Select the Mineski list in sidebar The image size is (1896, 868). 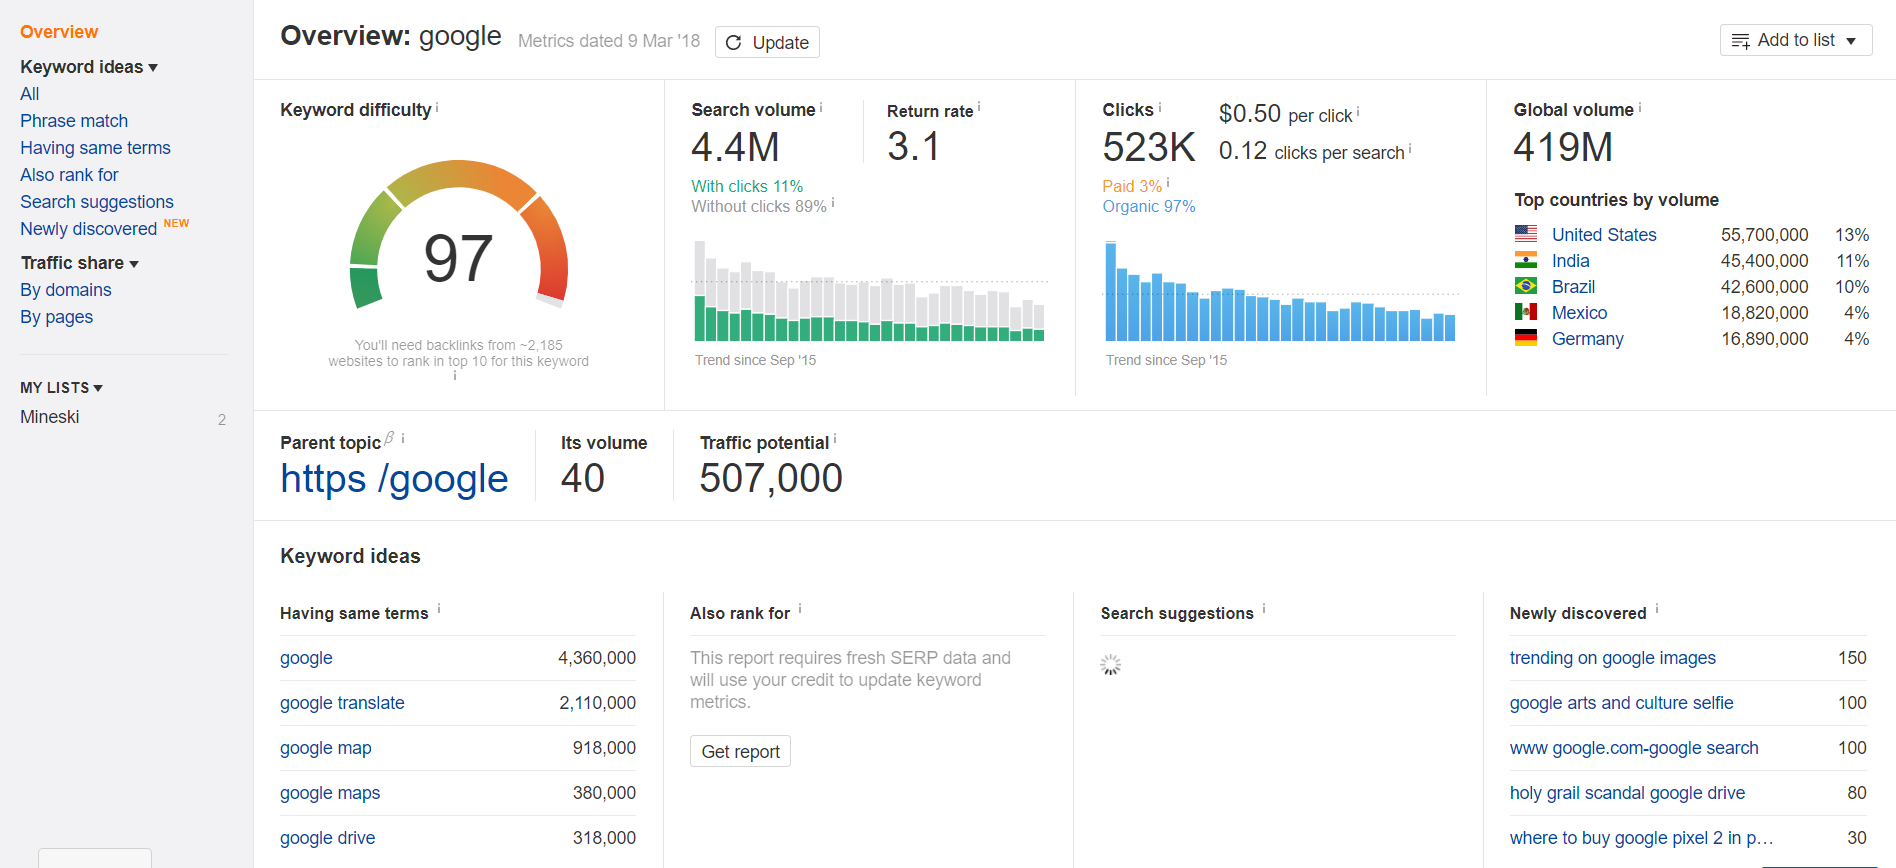tap(50, 417)
